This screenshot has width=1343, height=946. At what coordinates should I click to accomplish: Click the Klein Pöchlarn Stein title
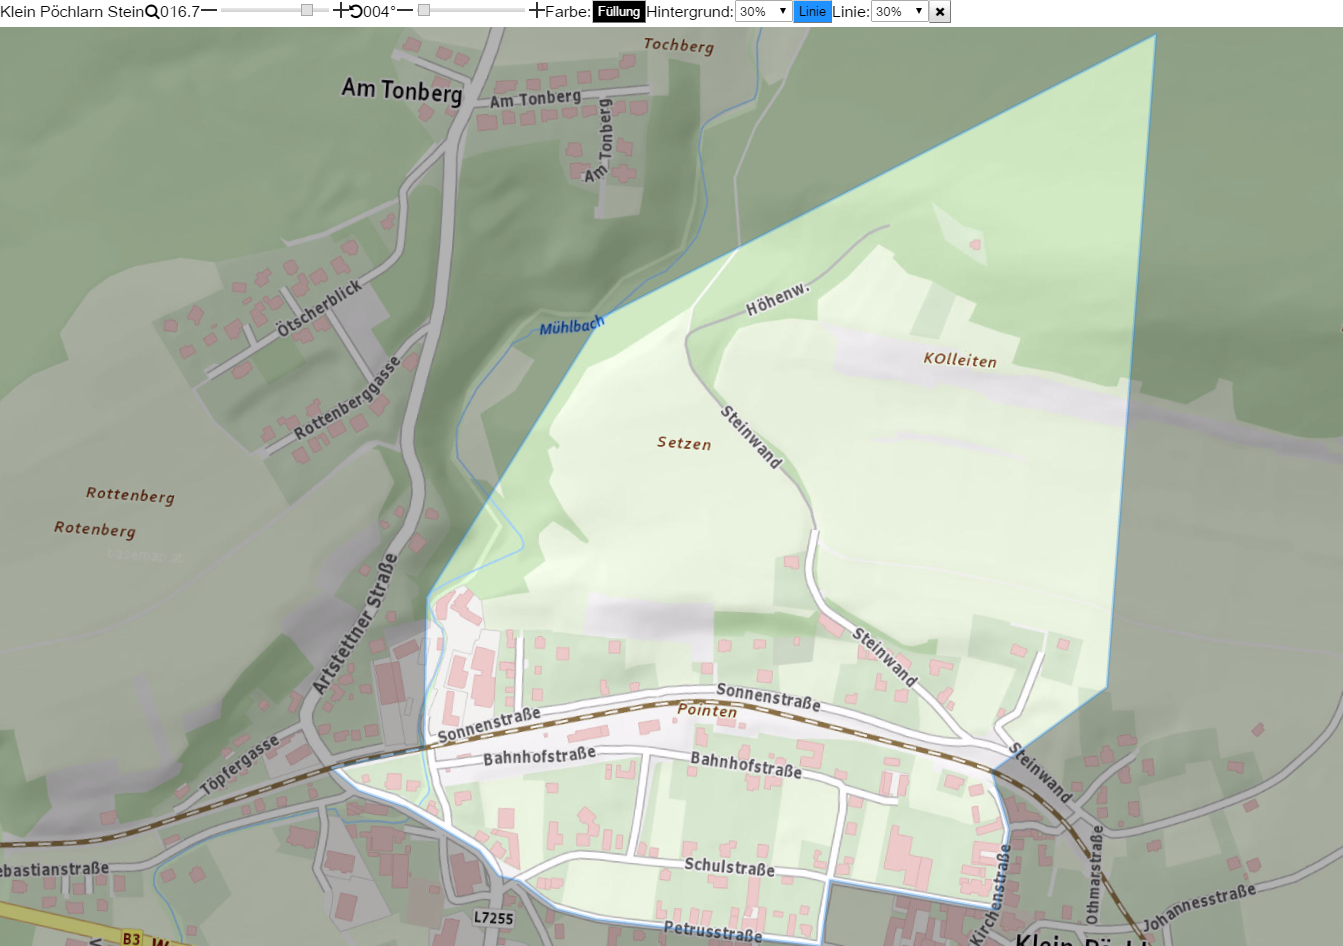(x=72, y=12)
